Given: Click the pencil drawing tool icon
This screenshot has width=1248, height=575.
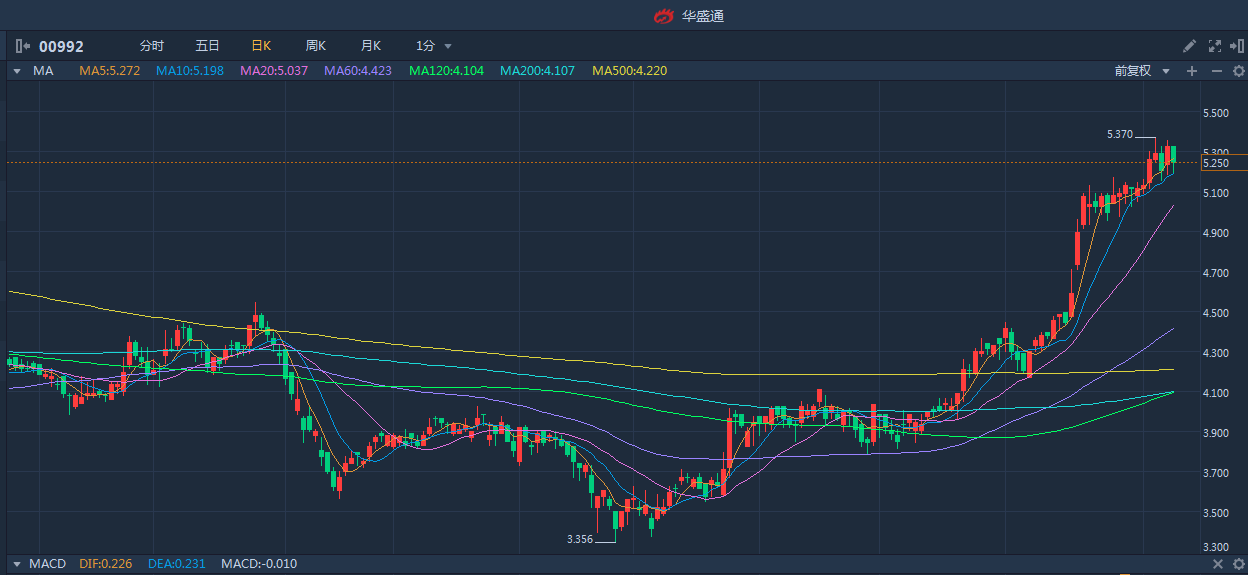Looking at the screenshot, I should pos(1189,46).
